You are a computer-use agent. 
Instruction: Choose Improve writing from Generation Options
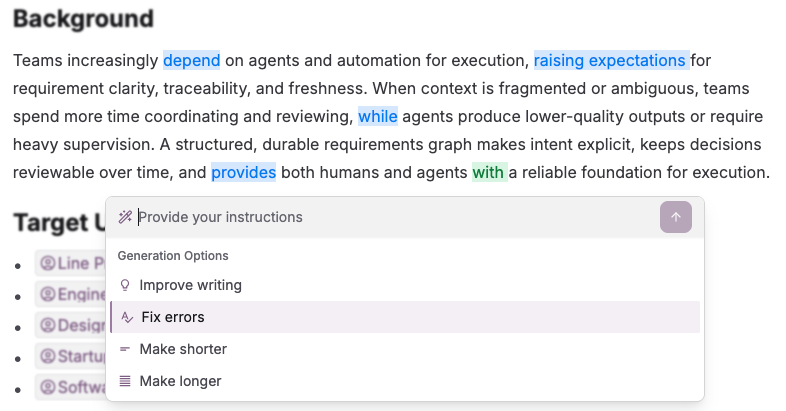coord(190,285)
